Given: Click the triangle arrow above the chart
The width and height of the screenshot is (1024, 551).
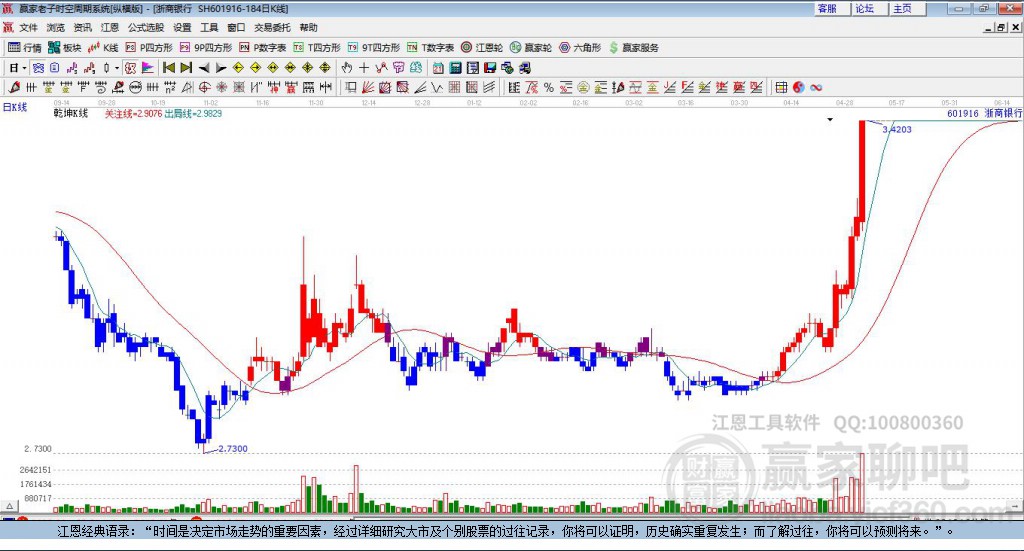Looking at the screenshot, I should pos(830,119).
